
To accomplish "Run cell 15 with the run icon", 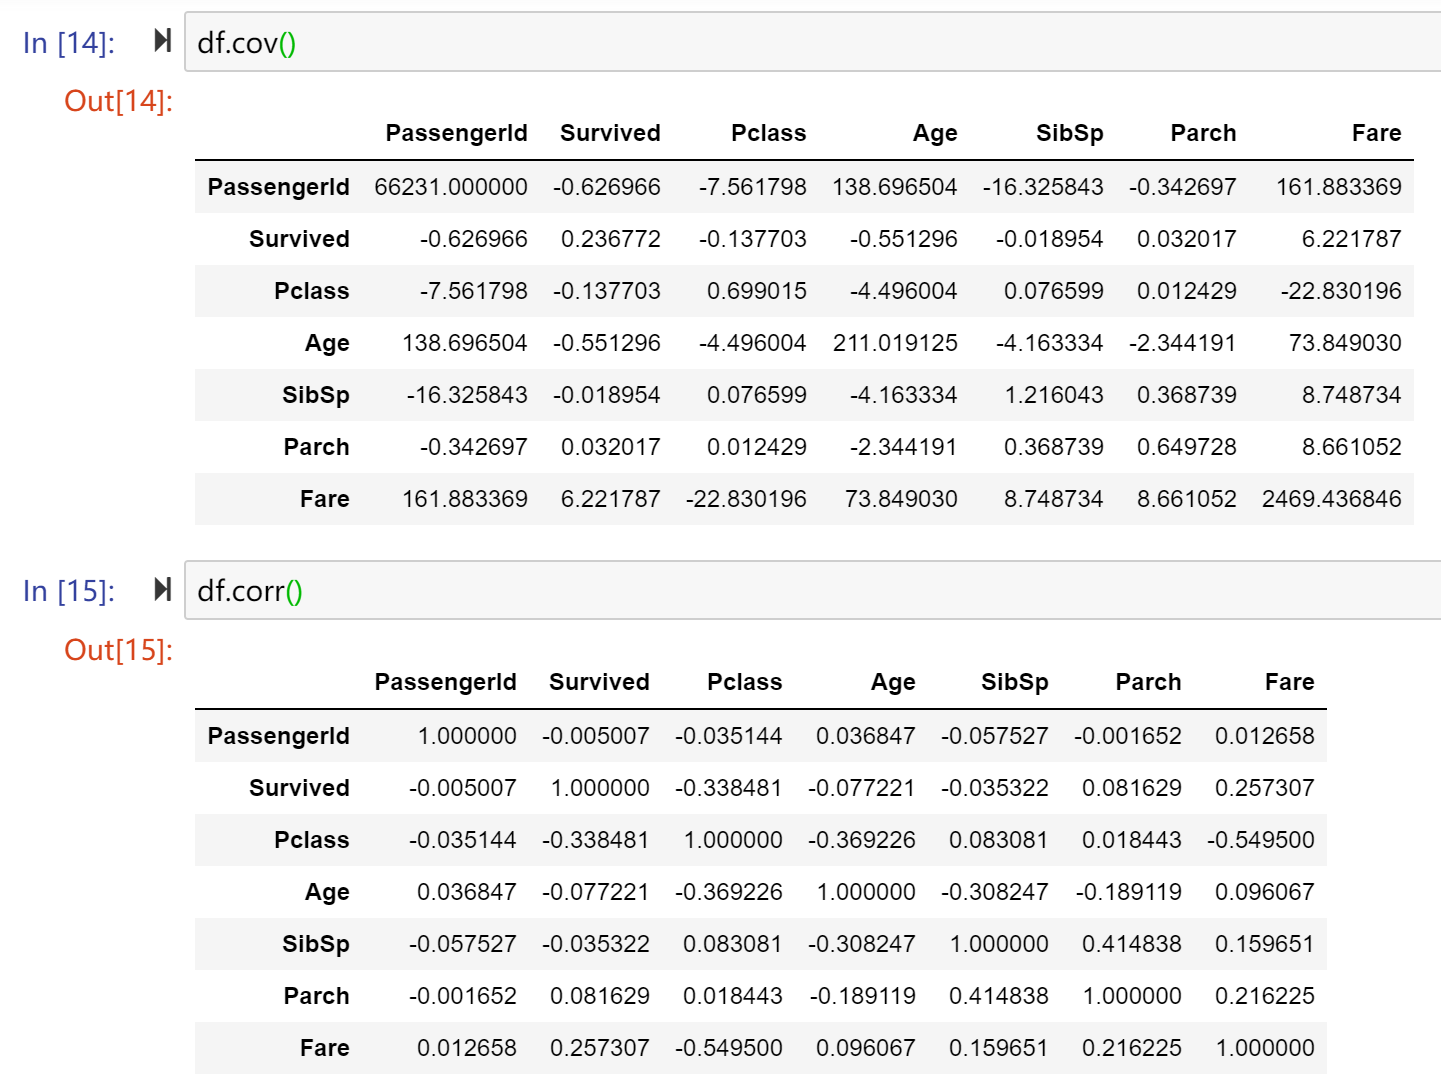I will [162, 590].
